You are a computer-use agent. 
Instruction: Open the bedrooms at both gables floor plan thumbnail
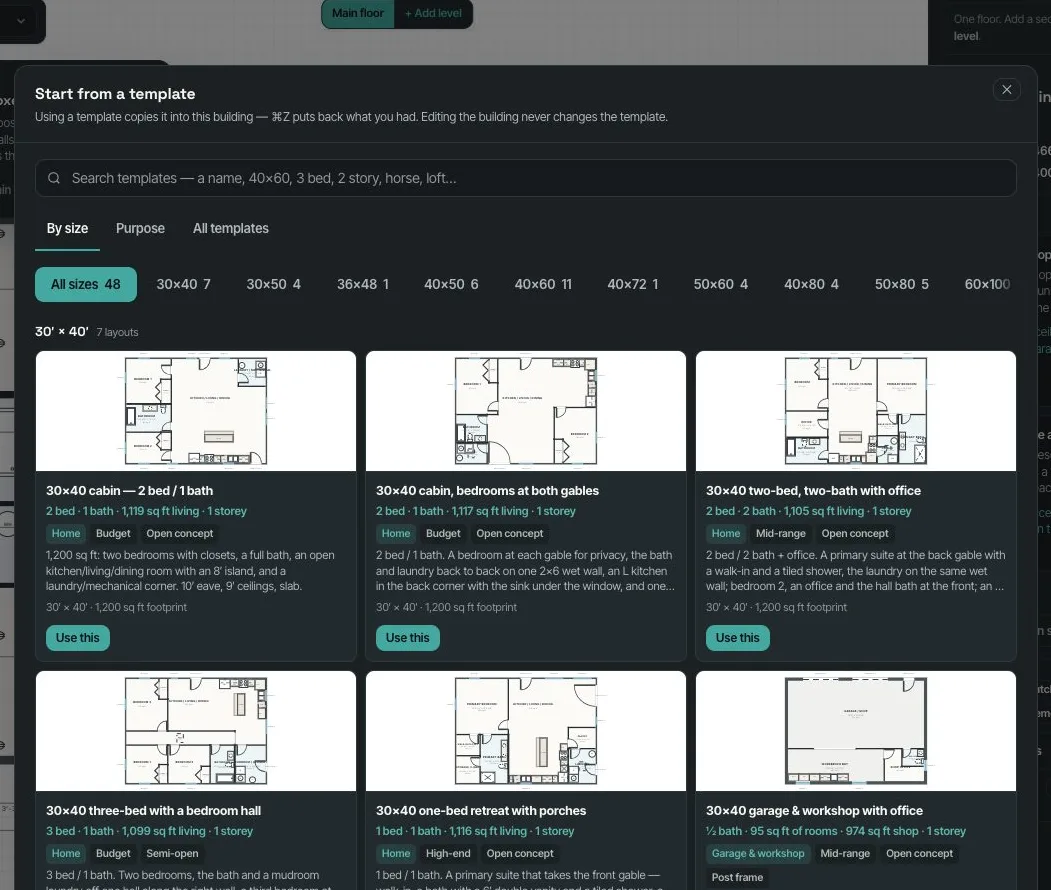(x=526, y=411)
